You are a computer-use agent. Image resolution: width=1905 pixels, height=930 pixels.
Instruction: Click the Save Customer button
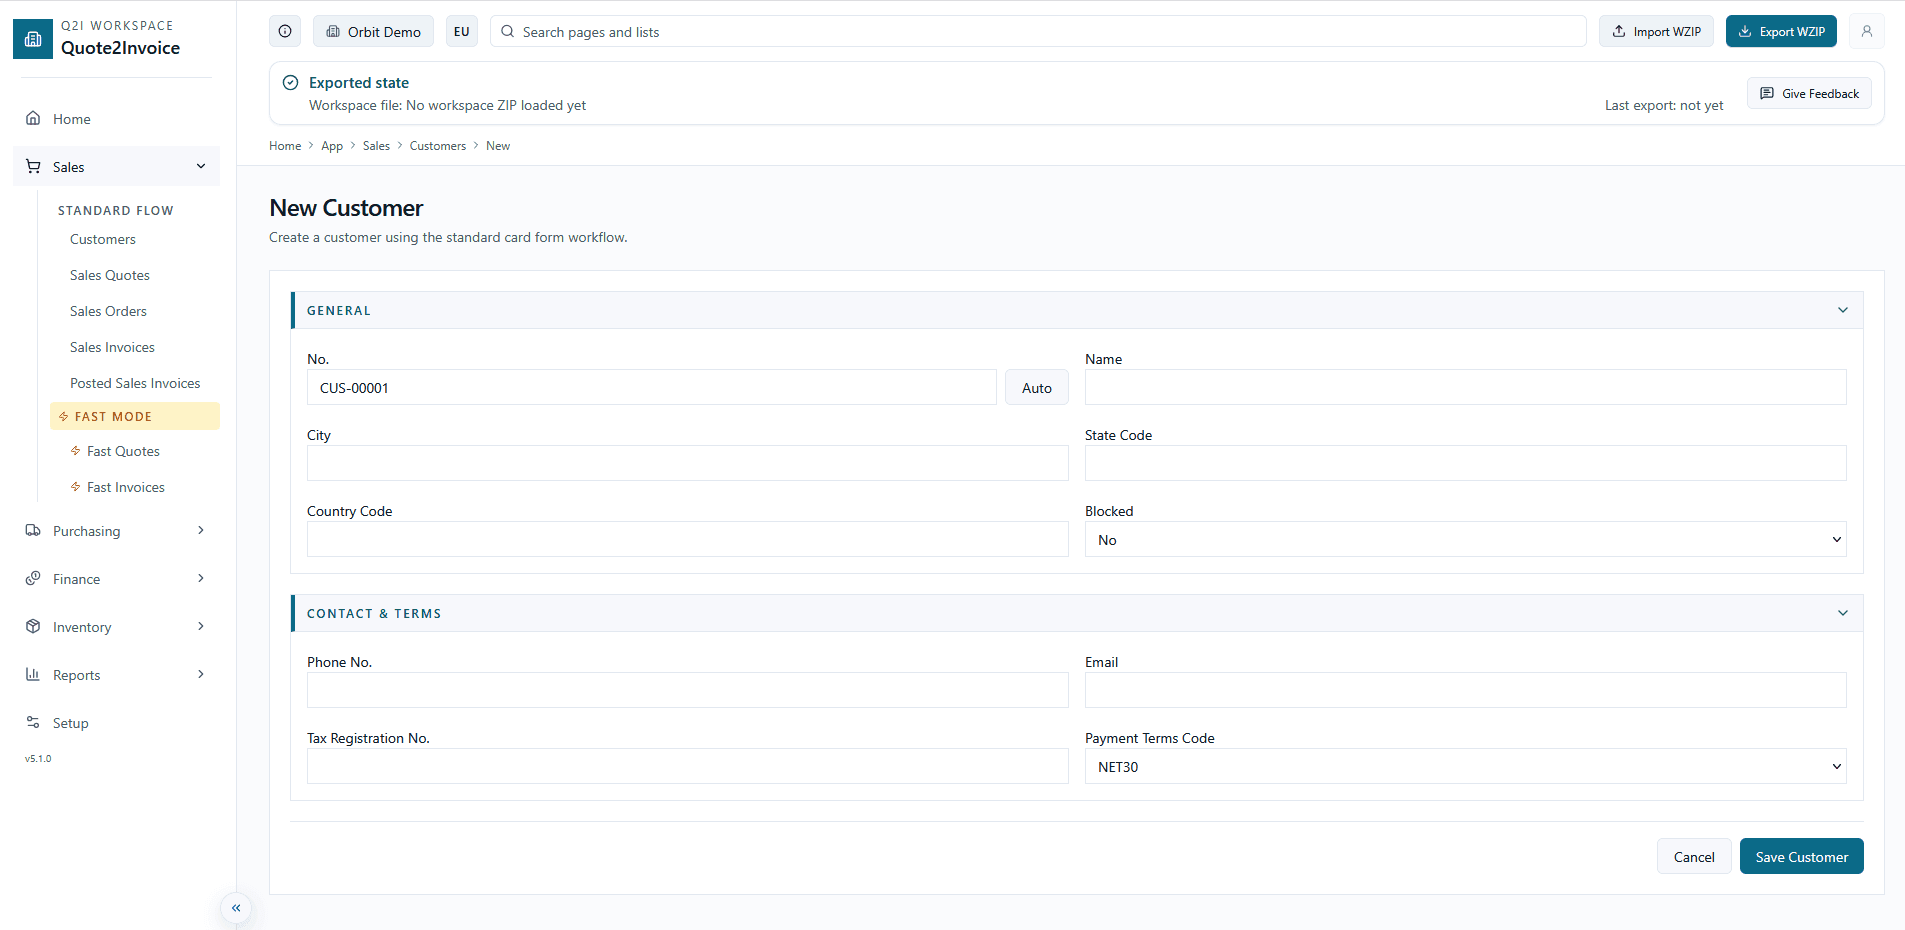click(1801, 857)
